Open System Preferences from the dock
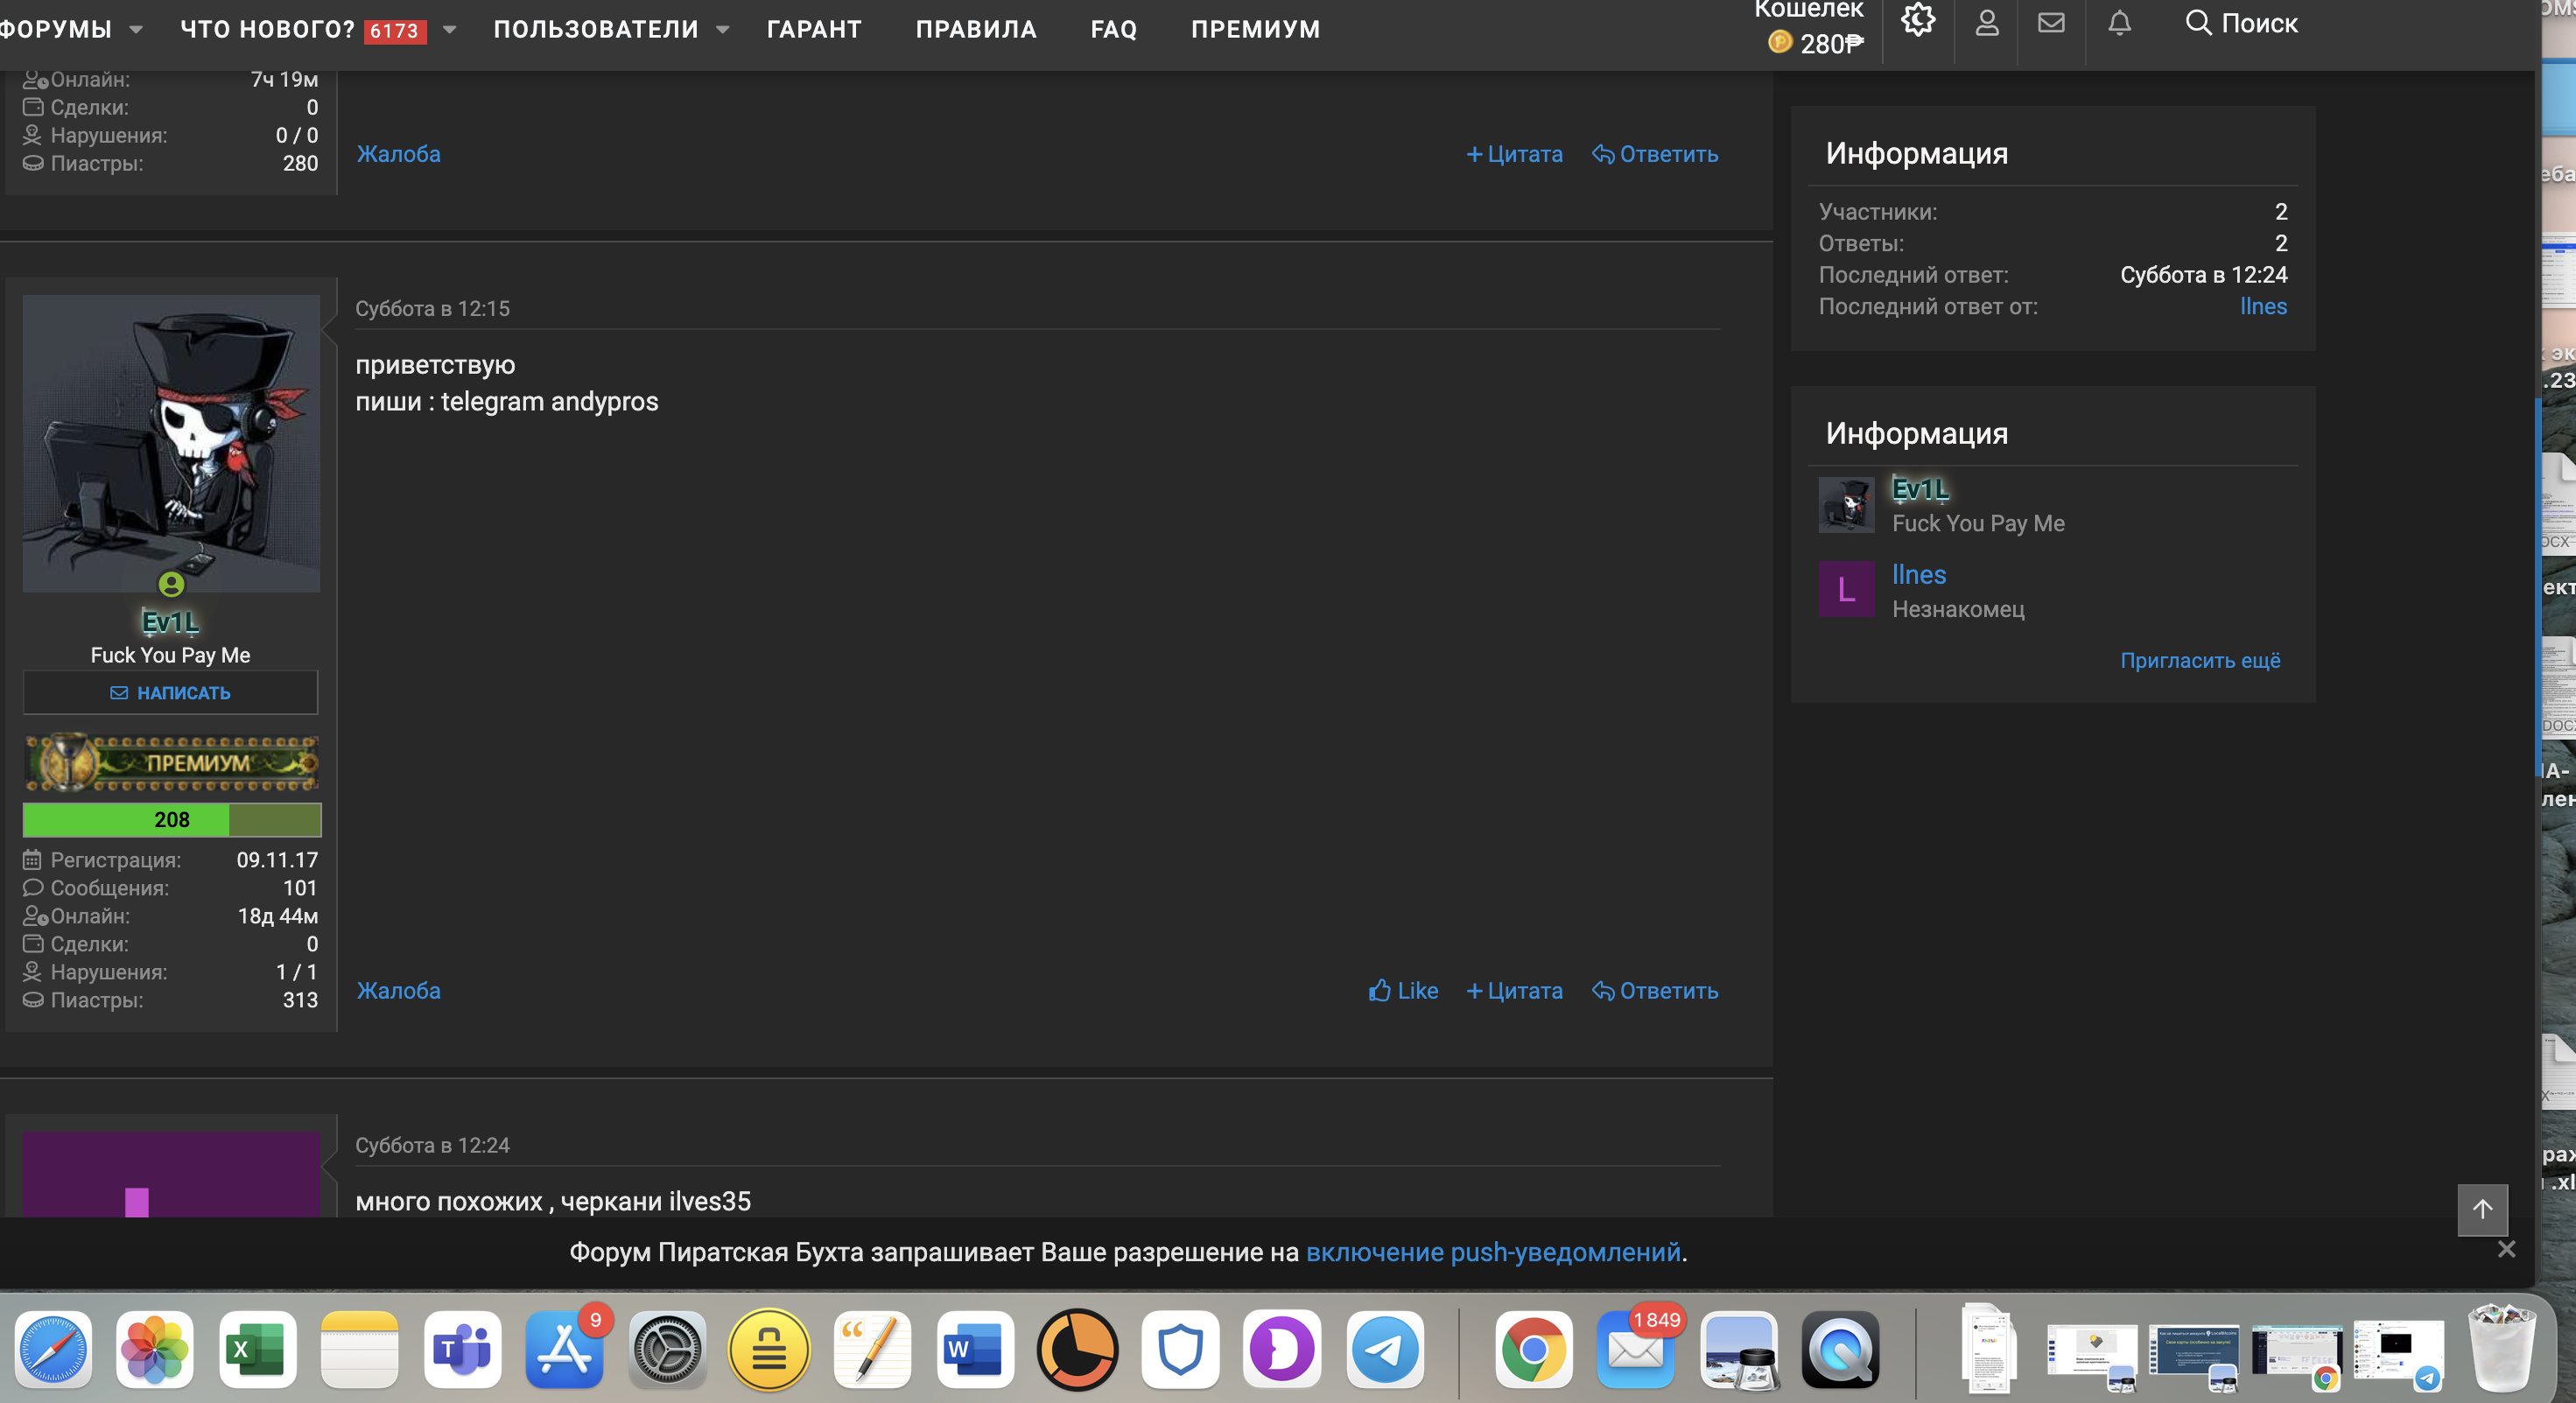The width and height of the screenshot is (2576, 1403). point(667,1350)
